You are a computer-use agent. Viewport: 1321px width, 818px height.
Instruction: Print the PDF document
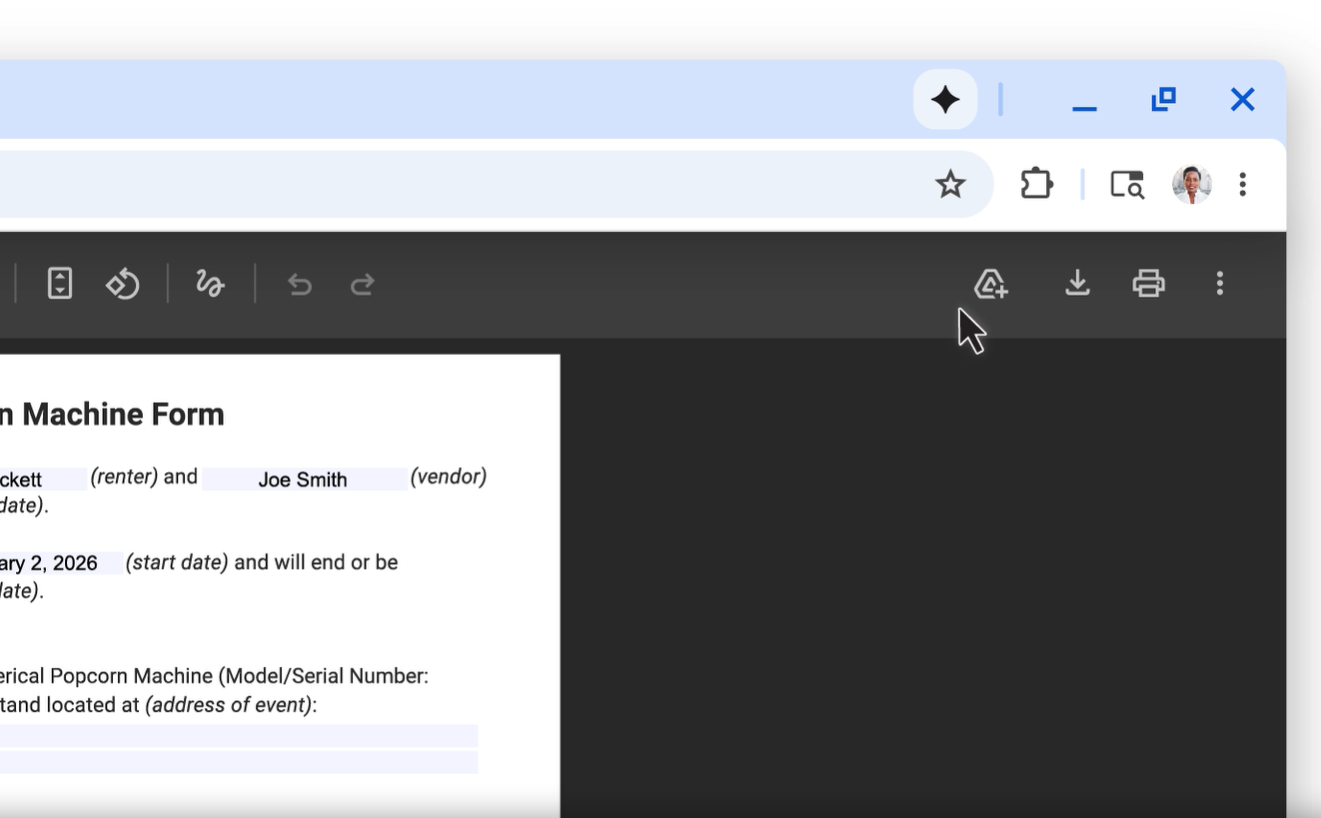coord(1148,284)
